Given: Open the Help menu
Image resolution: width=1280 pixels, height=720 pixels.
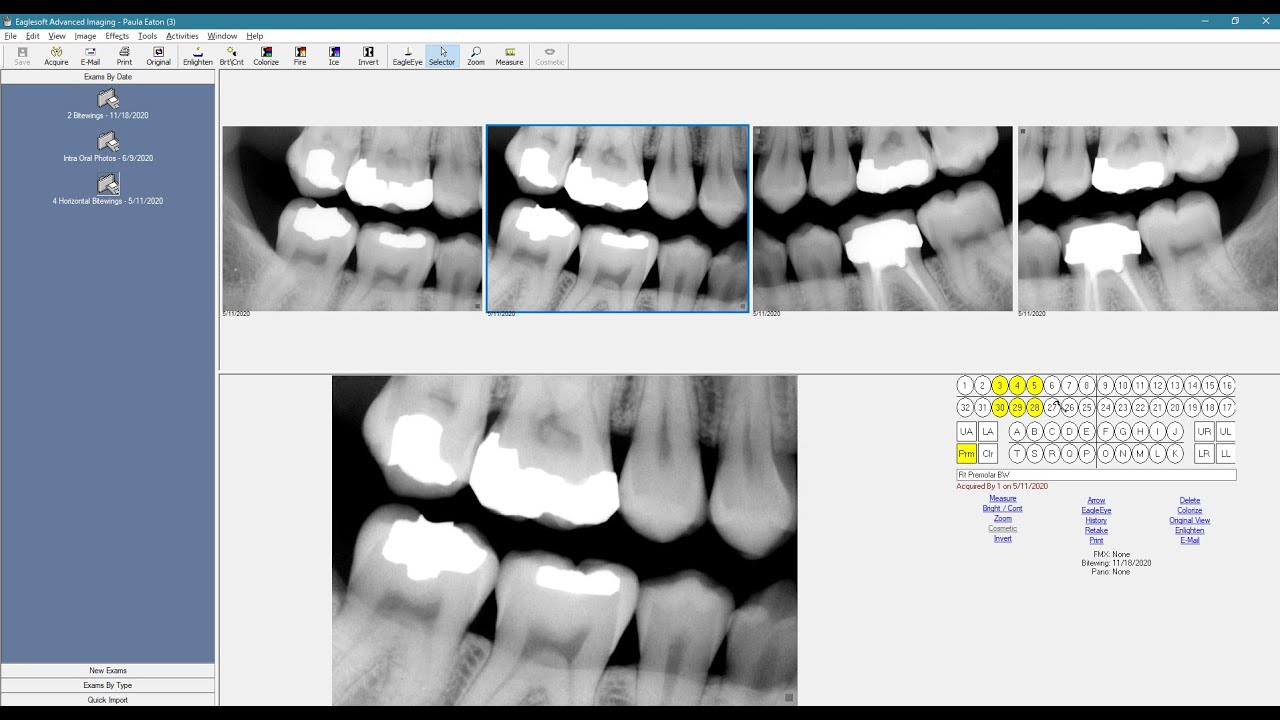Looking at the screenshot, I should [x=255, y=36].
